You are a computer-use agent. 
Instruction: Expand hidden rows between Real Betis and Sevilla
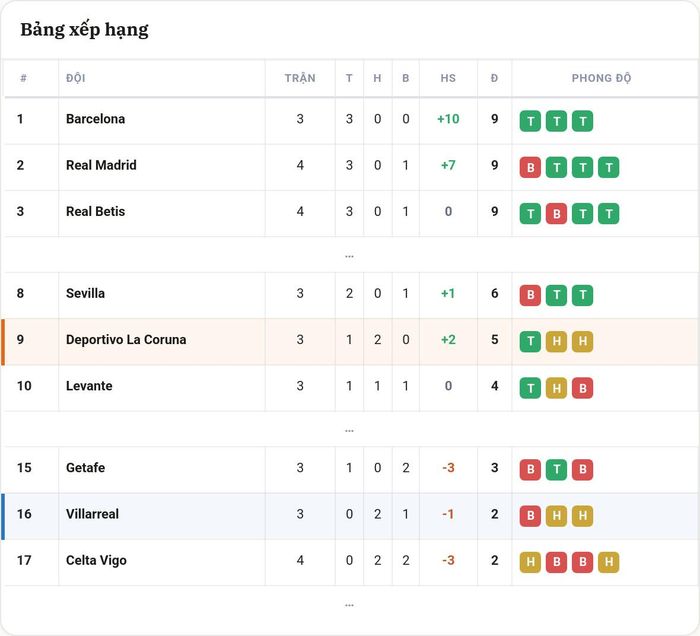click(x=349, y=256)
